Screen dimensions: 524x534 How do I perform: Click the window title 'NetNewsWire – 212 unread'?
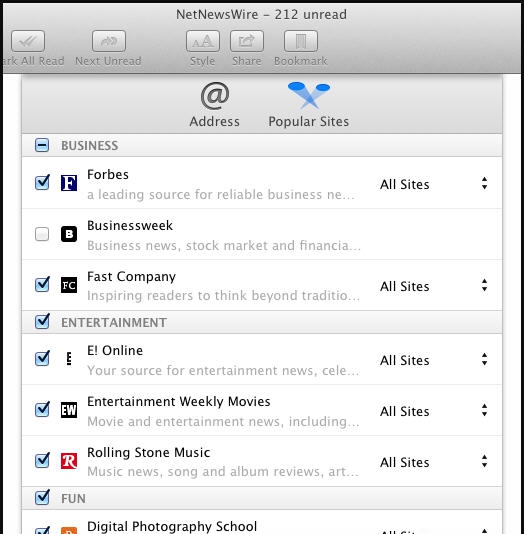(x=261, y=15)
